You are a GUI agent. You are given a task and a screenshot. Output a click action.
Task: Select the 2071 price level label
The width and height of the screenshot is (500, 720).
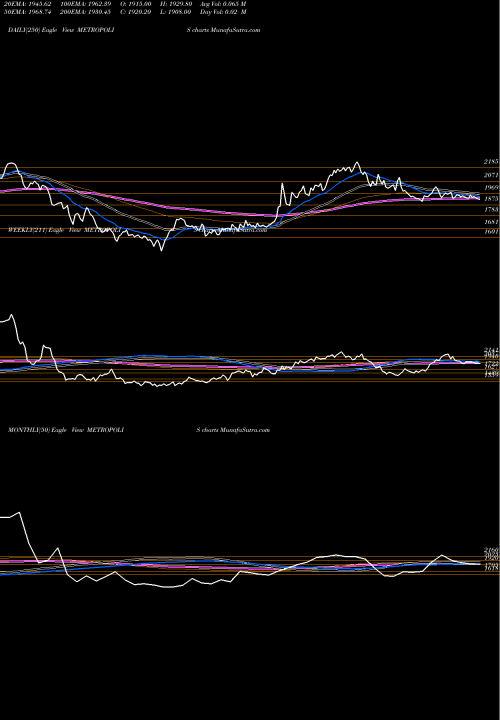pos(491,175)
